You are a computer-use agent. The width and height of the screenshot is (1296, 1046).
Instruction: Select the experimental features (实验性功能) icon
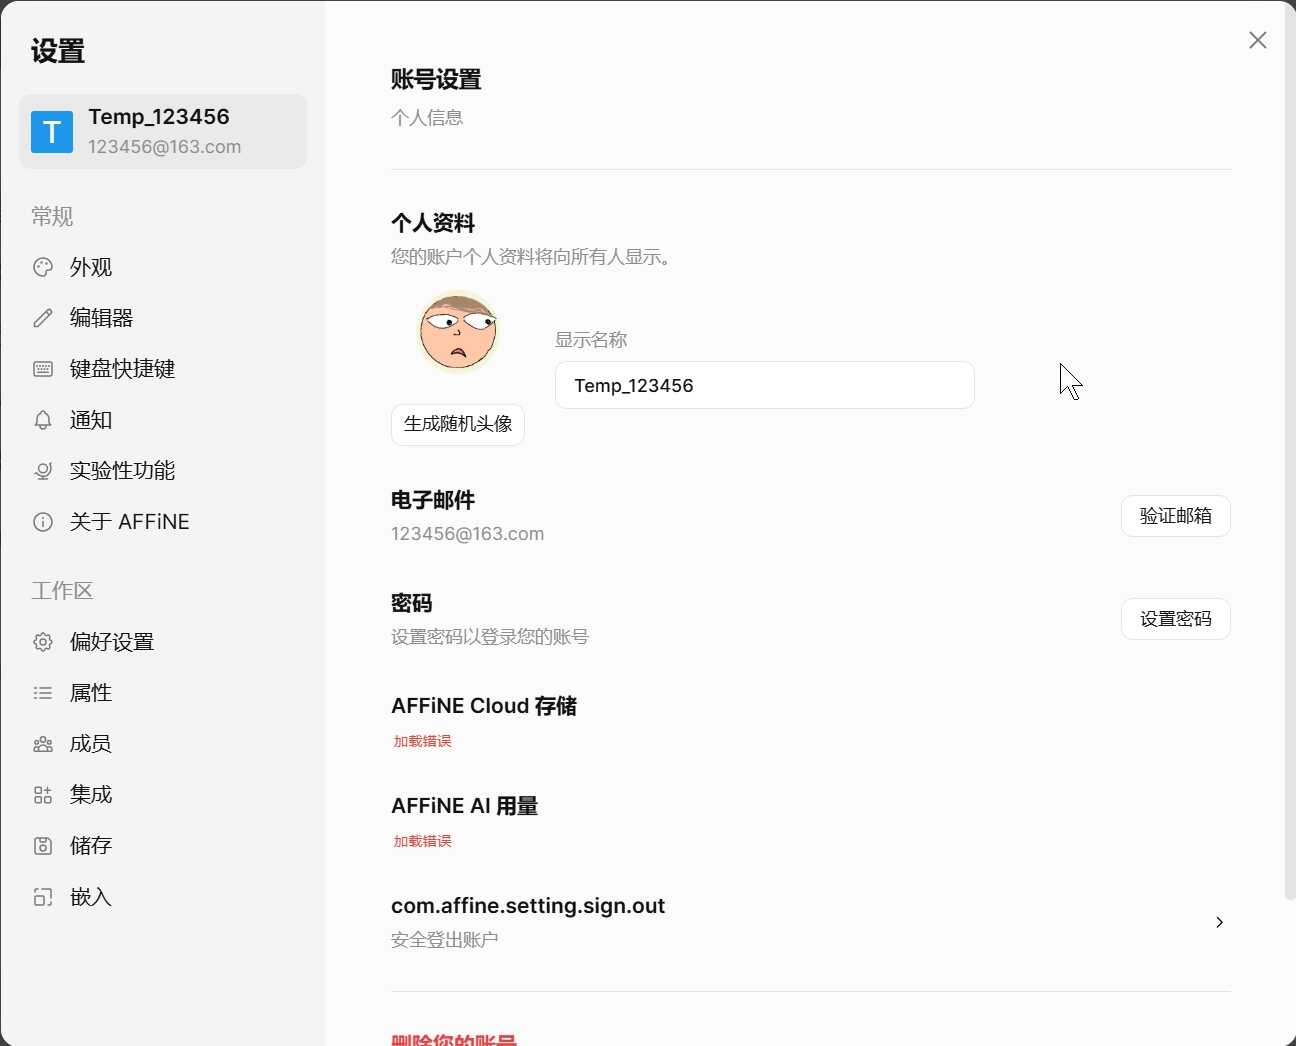(x=42, y=470)
